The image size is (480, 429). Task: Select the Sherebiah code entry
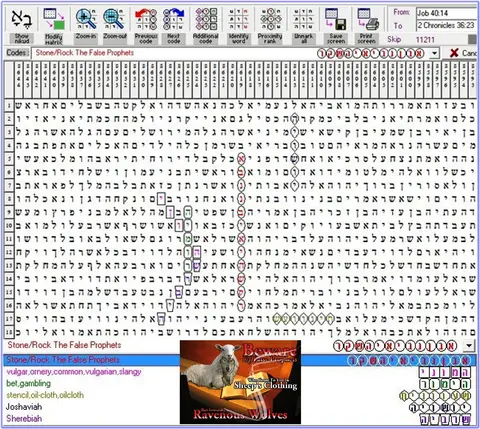[24, 418]
